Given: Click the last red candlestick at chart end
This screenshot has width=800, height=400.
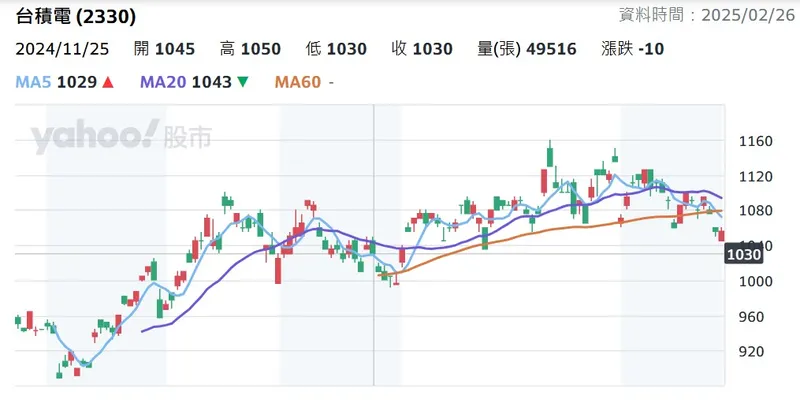Looking at the screenshot, I should (x=721, y=235).
